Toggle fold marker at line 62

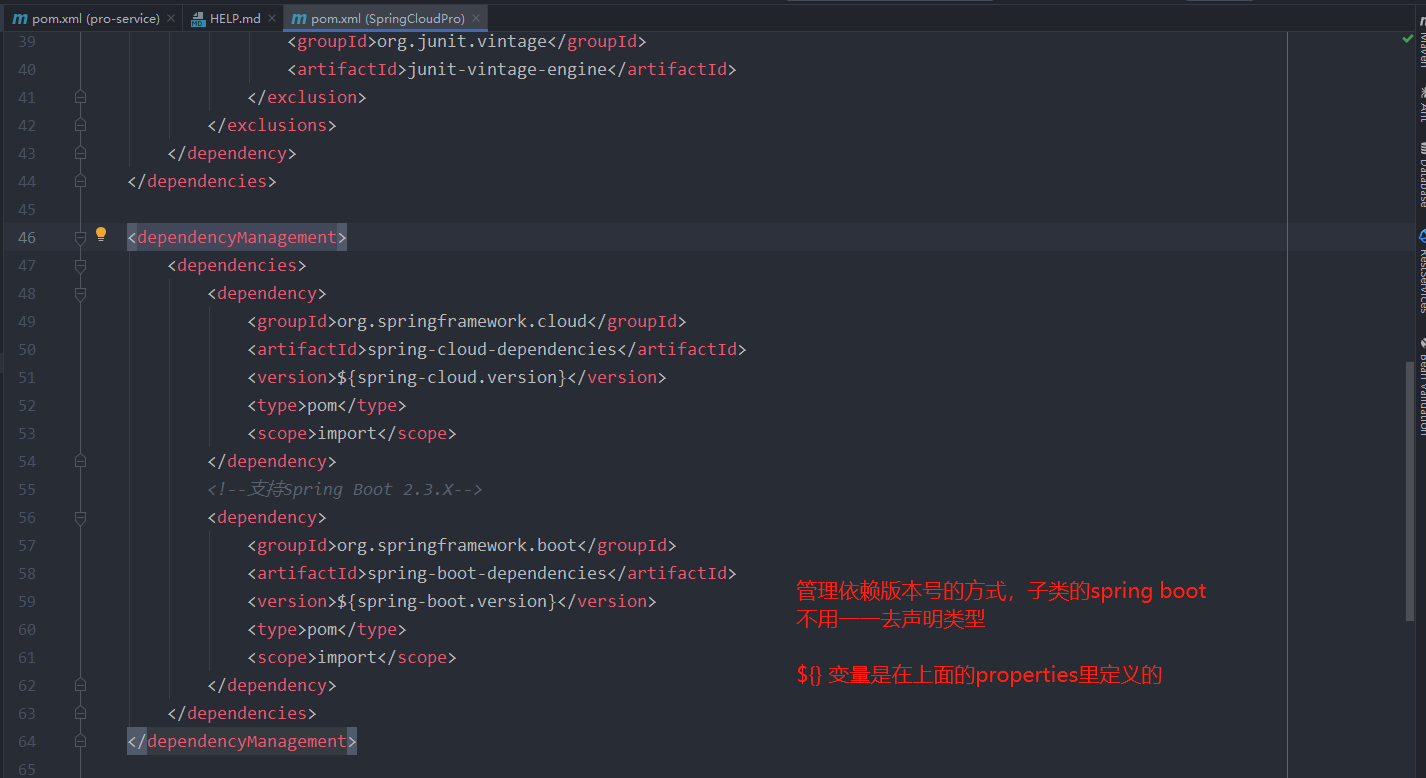tap(81, 685)
